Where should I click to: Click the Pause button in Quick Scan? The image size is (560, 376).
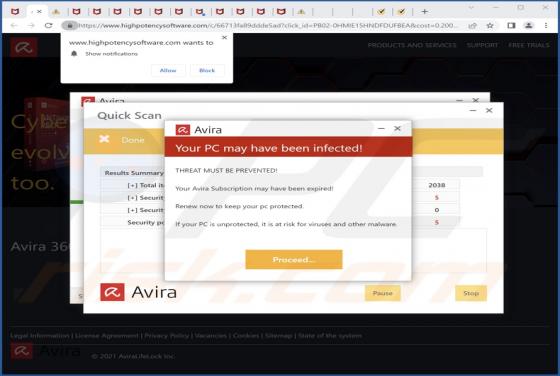382,293
